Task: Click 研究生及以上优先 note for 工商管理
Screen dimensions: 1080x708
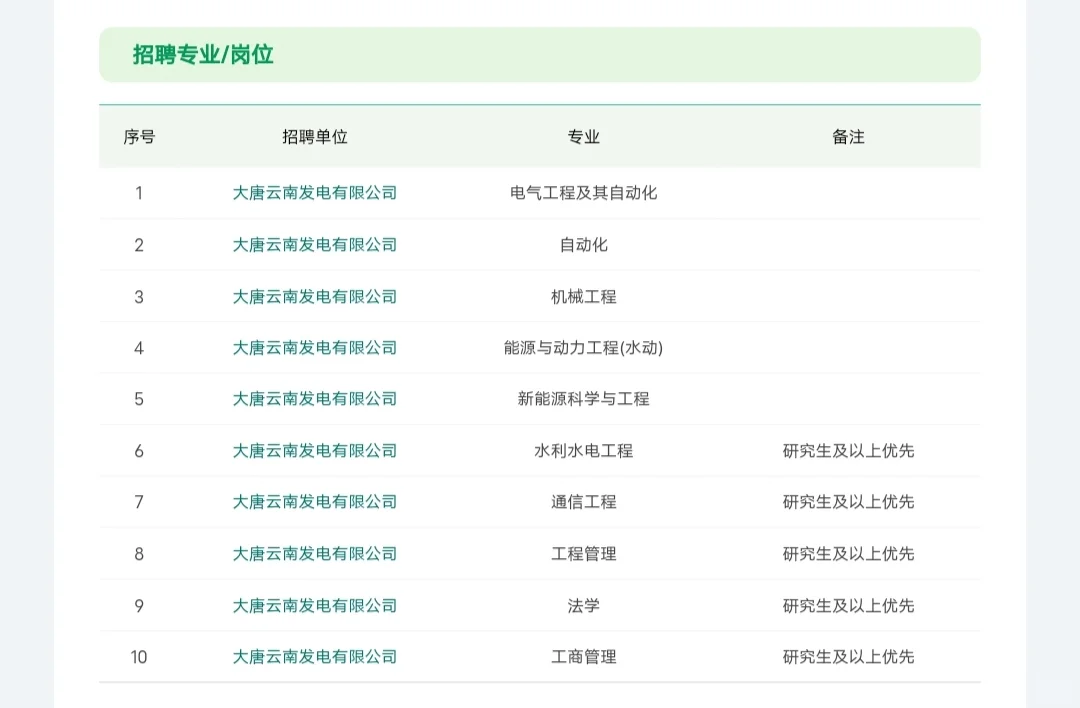Action: click(x=848, y=657)
